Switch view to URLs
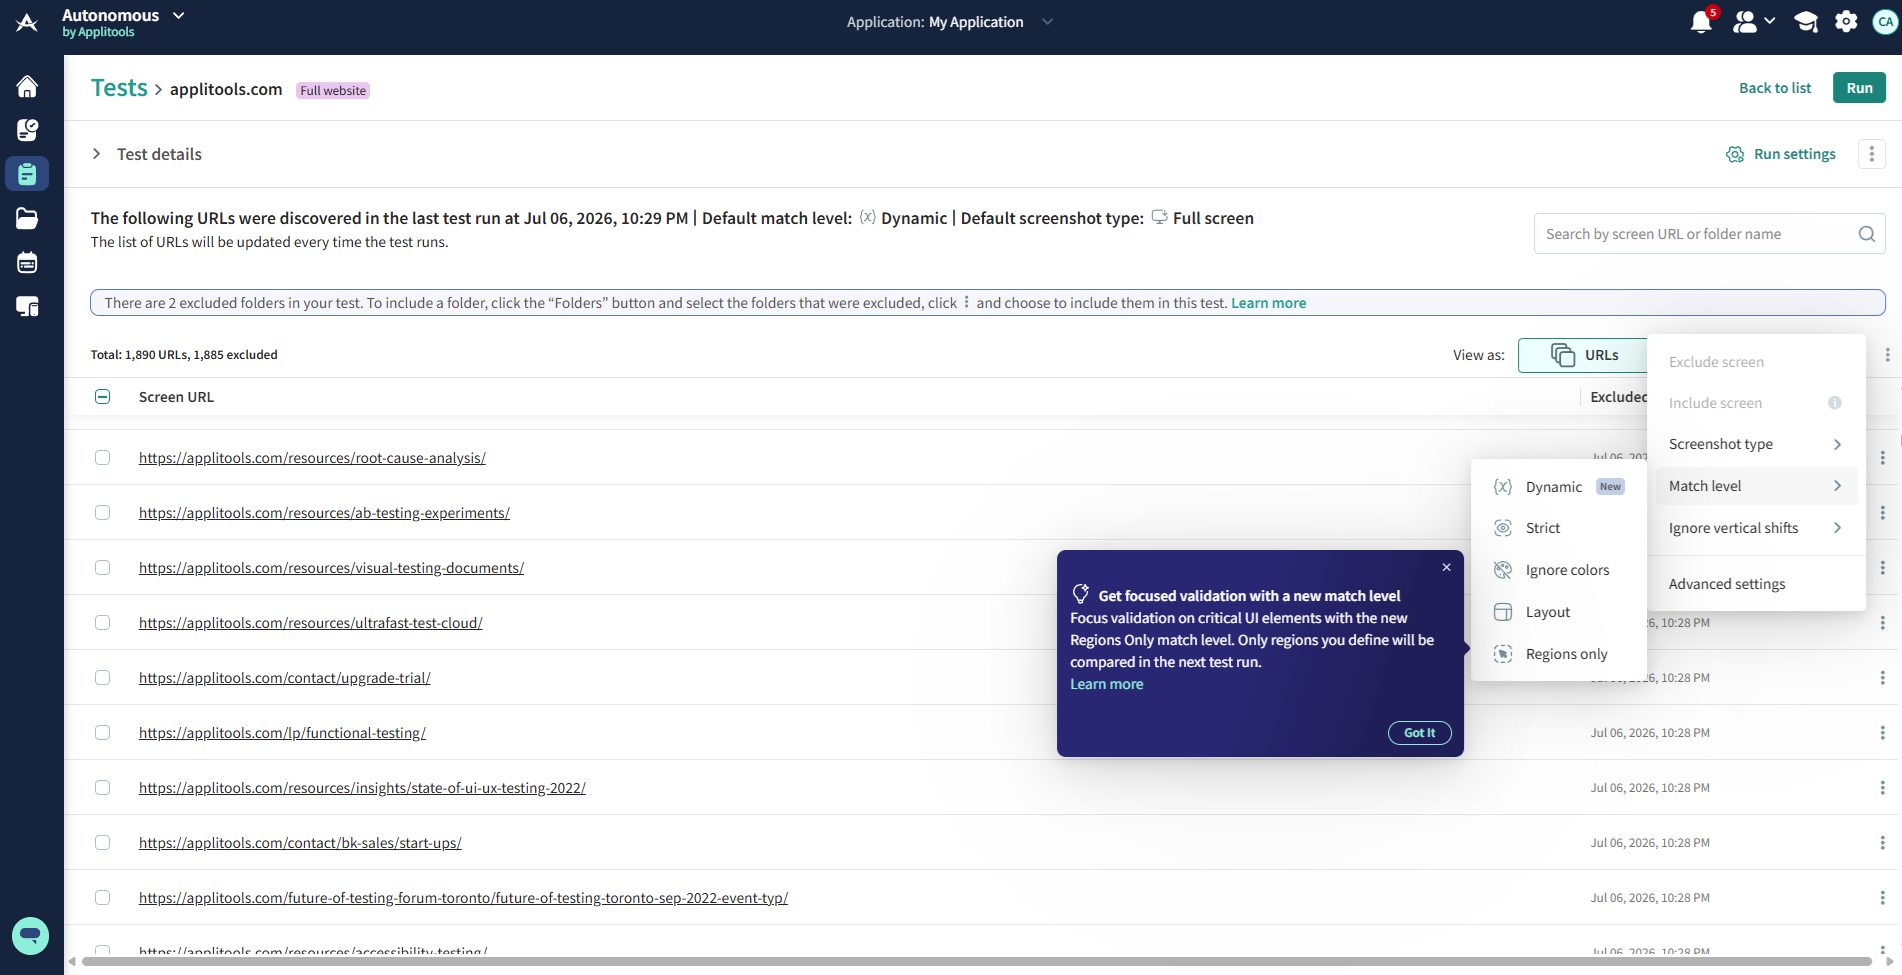 (1584, 355)
